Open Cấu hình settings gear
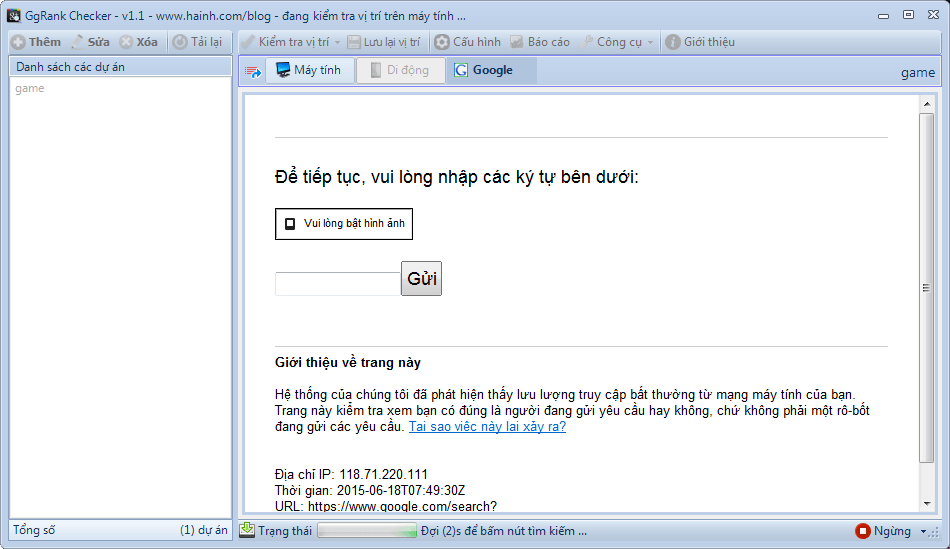This screenshot has height=549, width=950. click(468, 42)
